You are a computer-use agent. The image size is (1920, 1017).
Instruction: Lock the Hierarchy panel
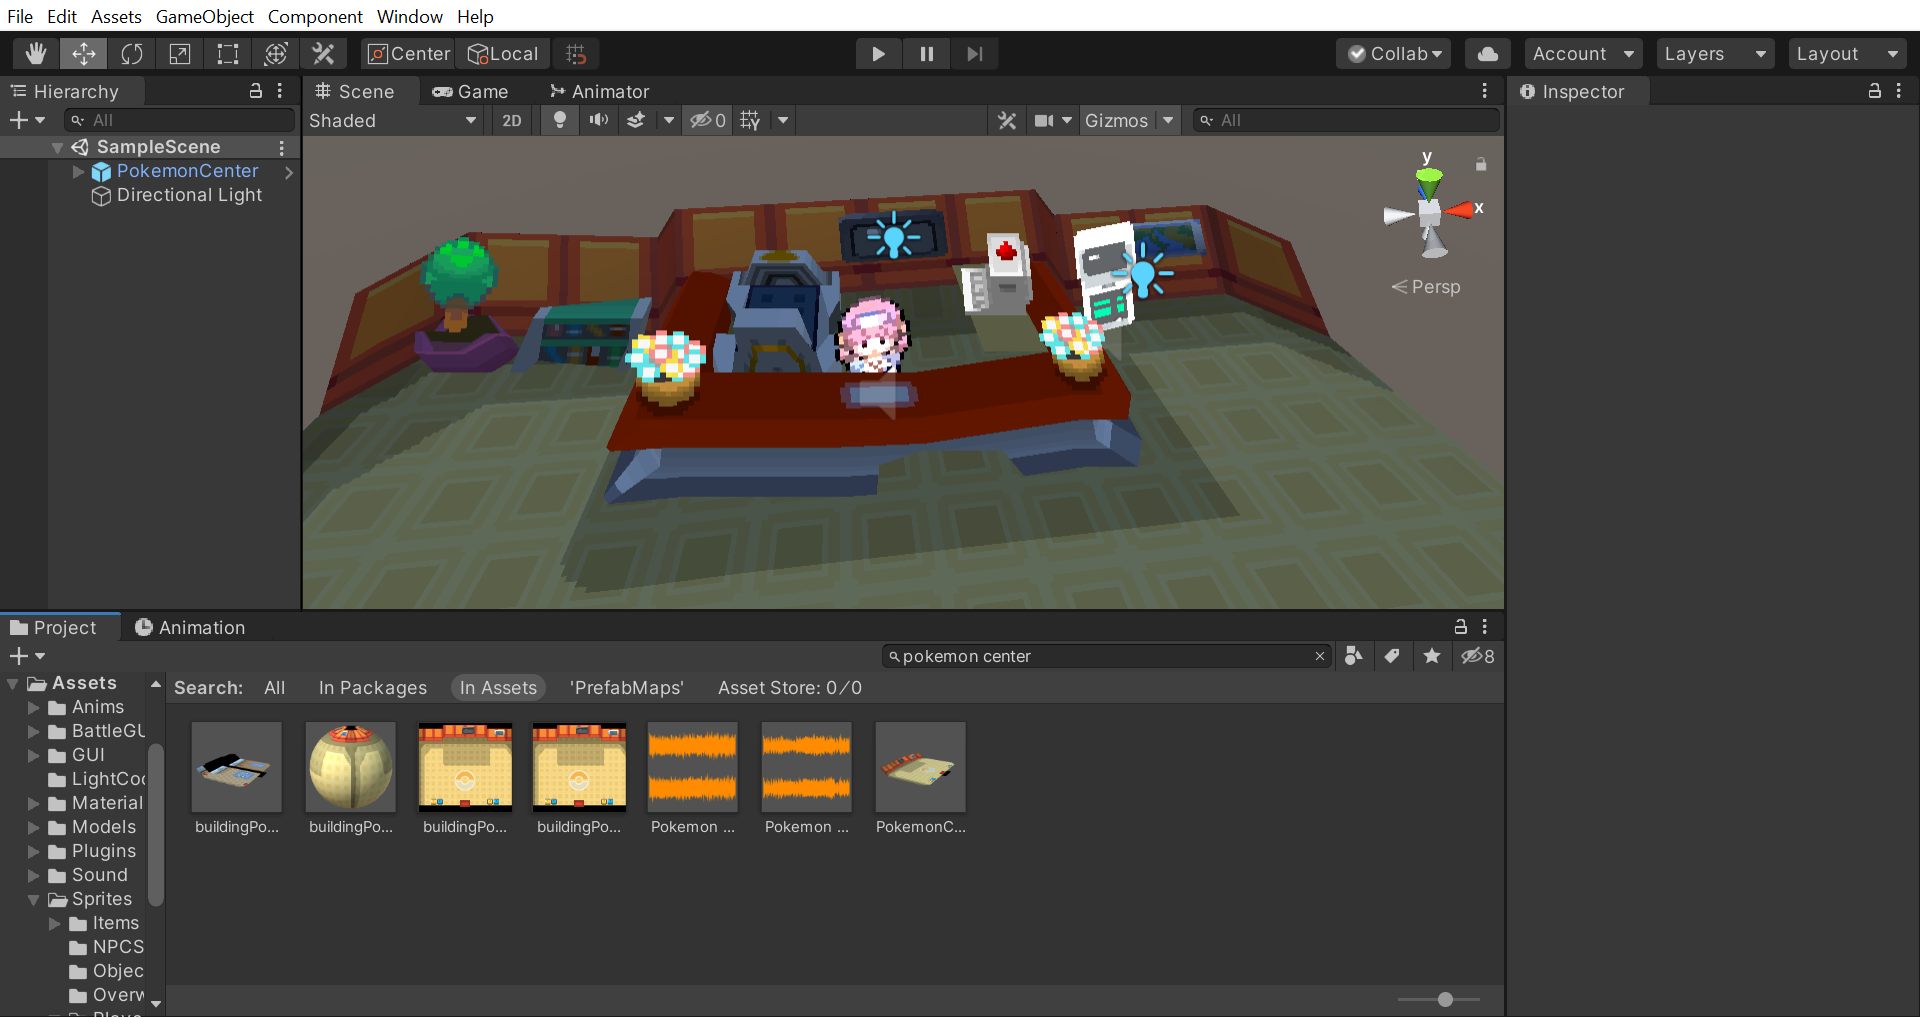pyautogui.click(x=256, y=91)
